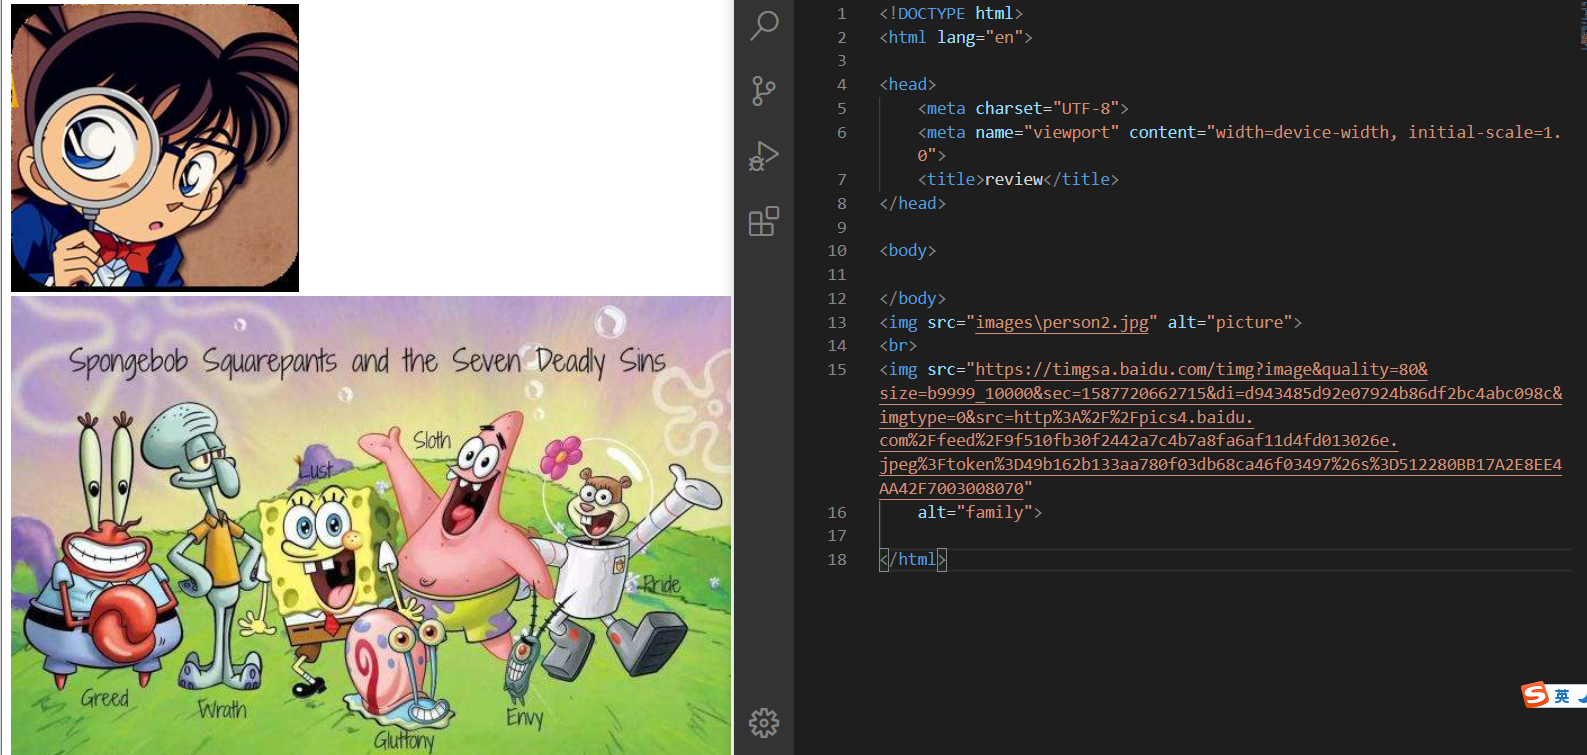Click the <!DOCTYPE html> line
Viewport: 1587px width, 755px height.
tap(951, 13)
